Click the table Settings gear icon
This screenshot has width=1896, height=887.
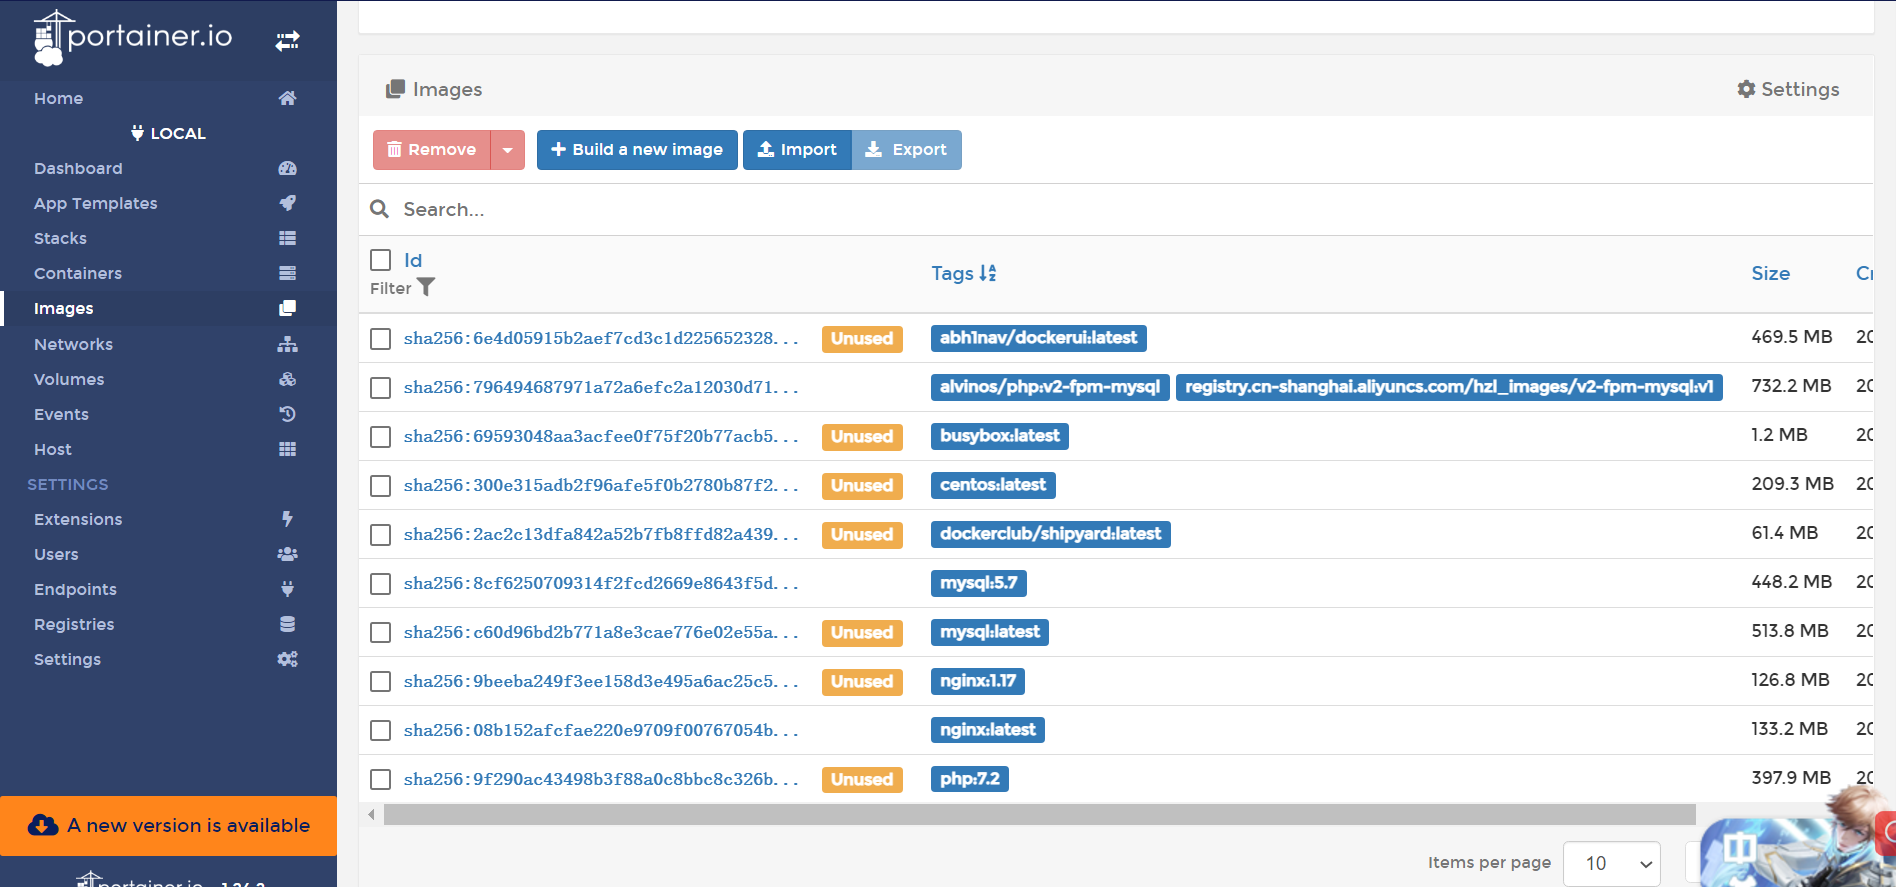(x=1746, y=89)
